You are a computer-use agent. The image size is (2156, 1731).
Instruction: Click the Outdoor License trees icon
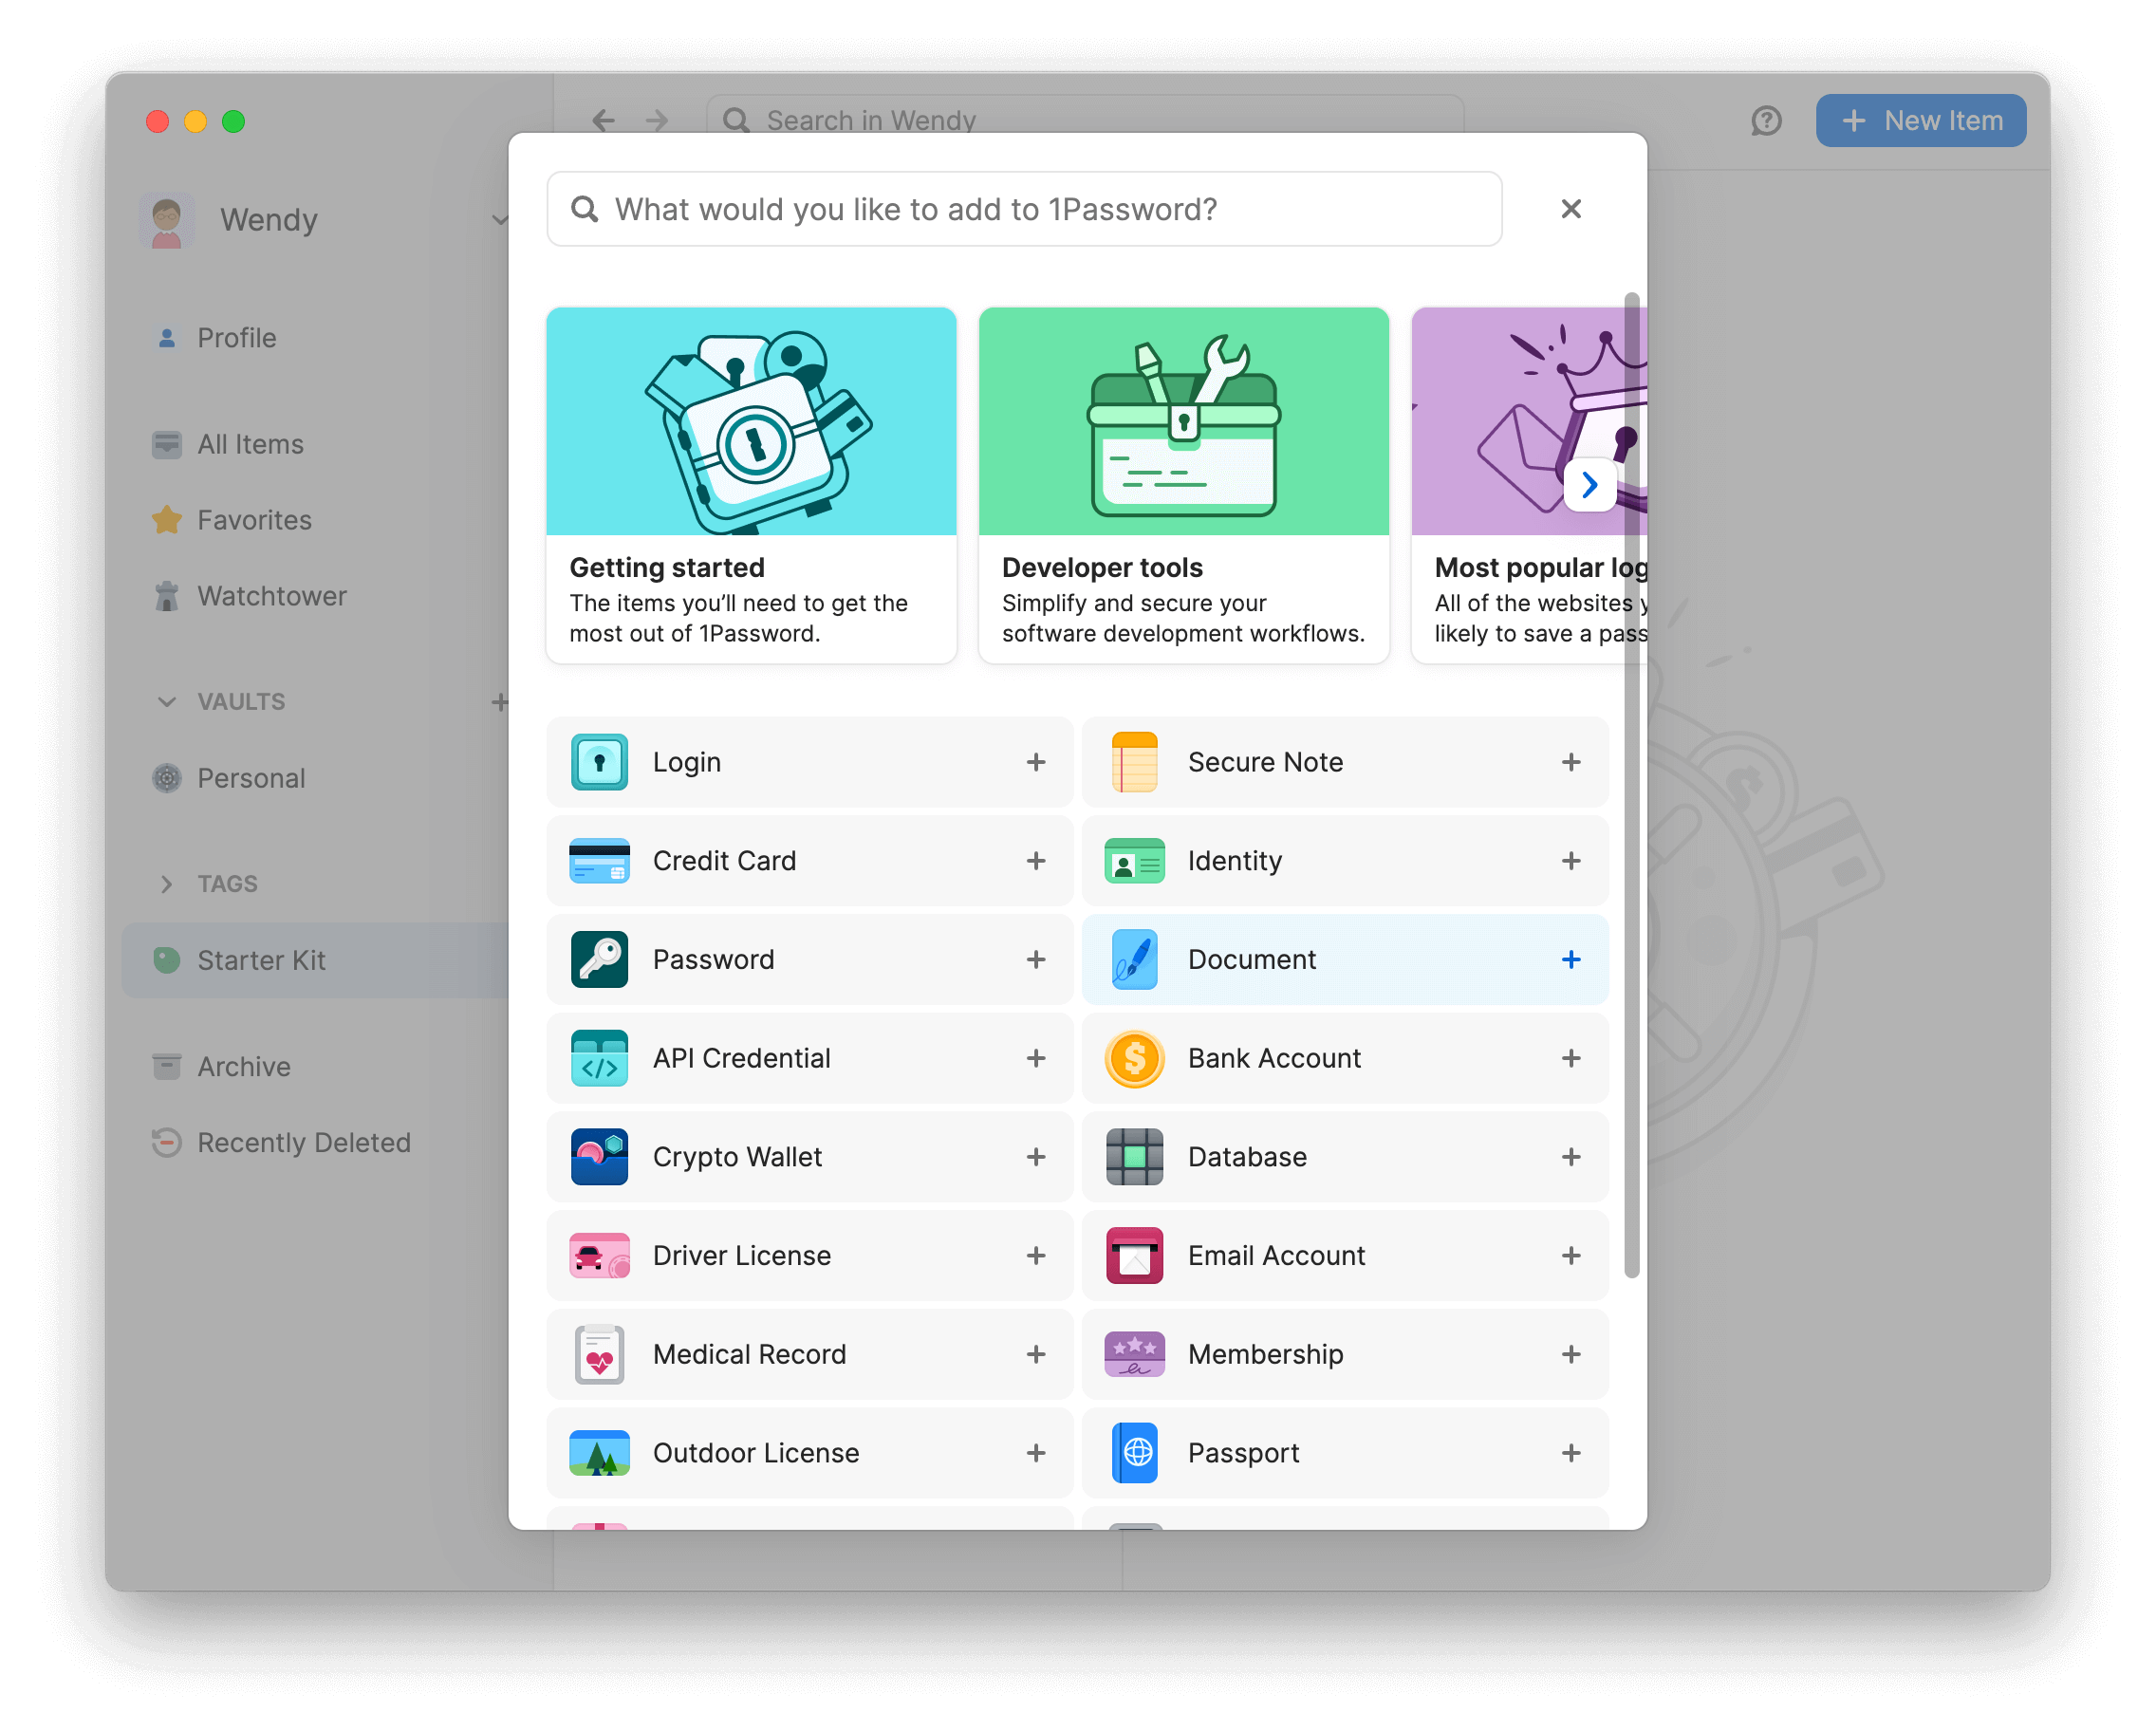click(599, 1453)
